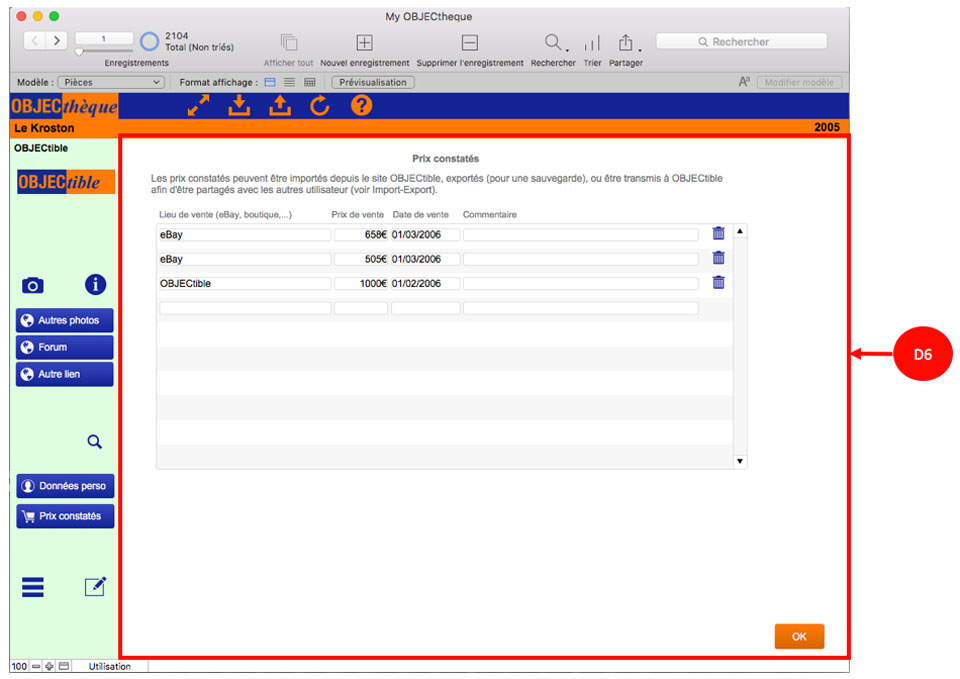Screen dimensions: 960x679
Task: Click Supprimer l'enregistrement toolbar icon
Action: 470,42
